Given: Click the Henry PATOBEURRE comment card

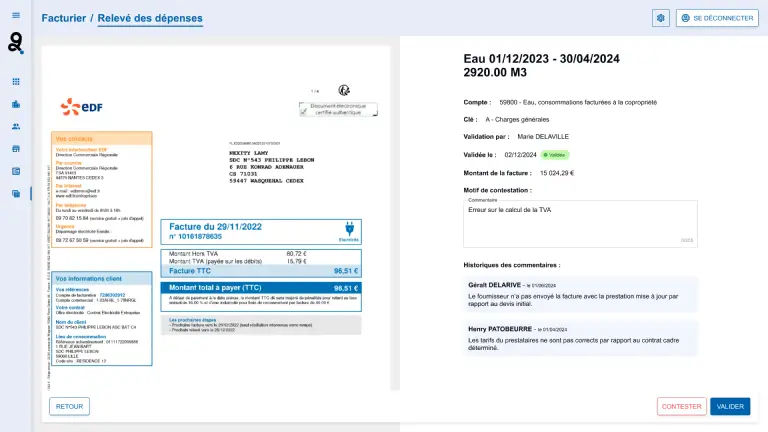Looking at the screenshot, I should pyautogui.click(x=580, y=338).
